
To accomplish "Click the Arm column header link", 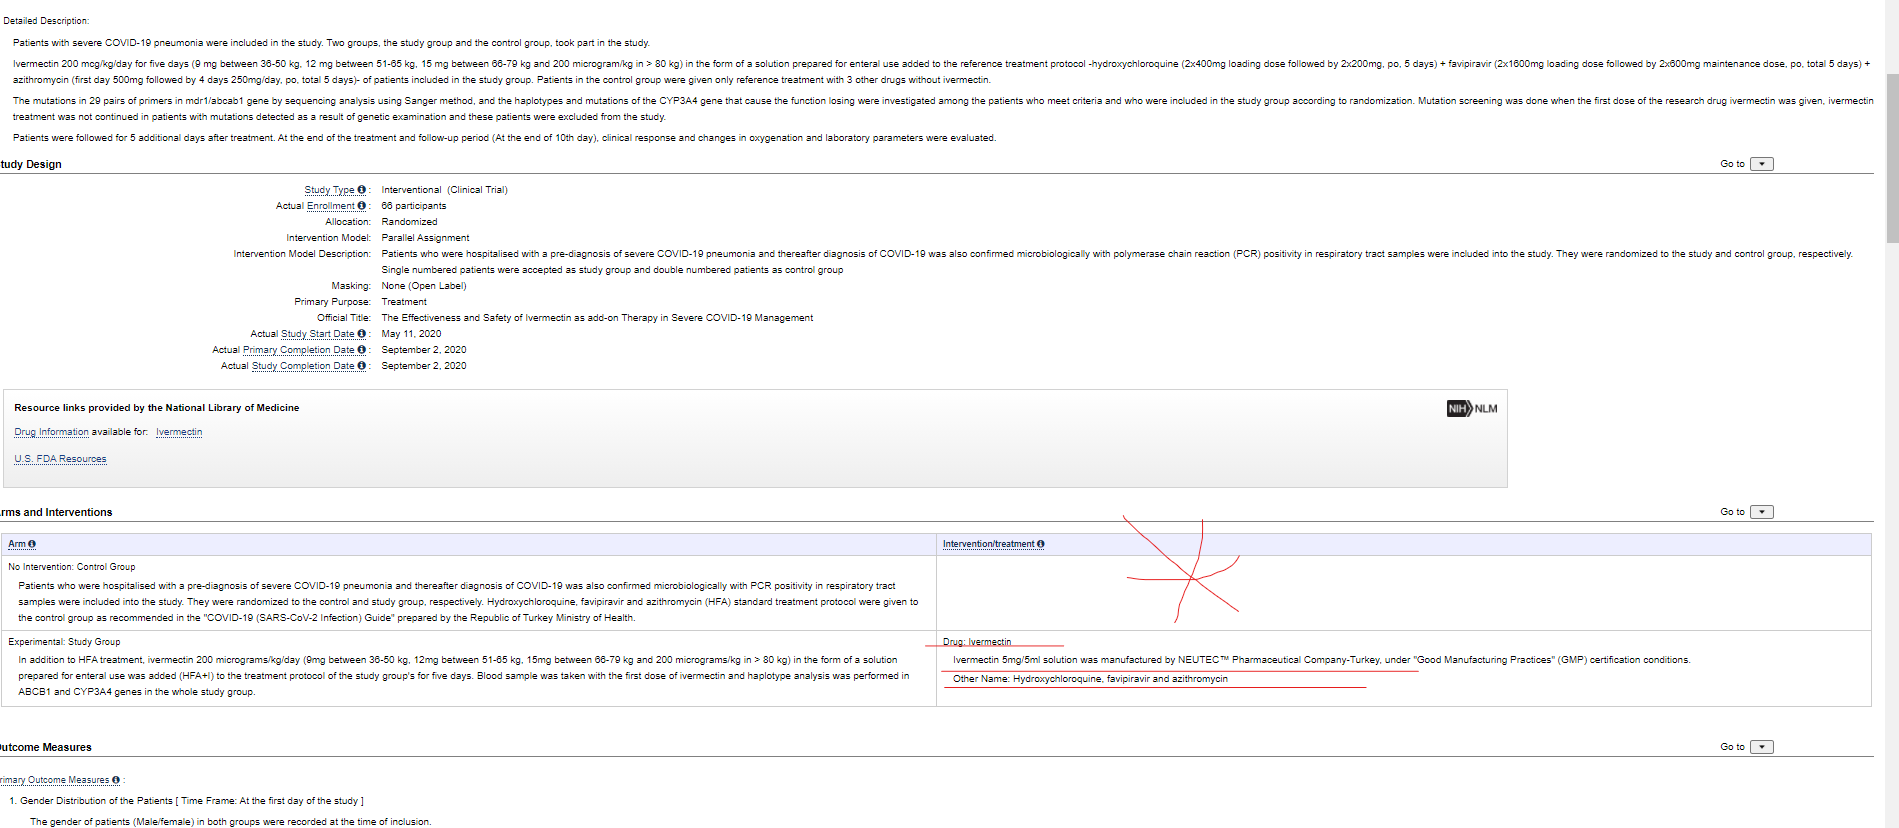I will click(x=17, y=544).
